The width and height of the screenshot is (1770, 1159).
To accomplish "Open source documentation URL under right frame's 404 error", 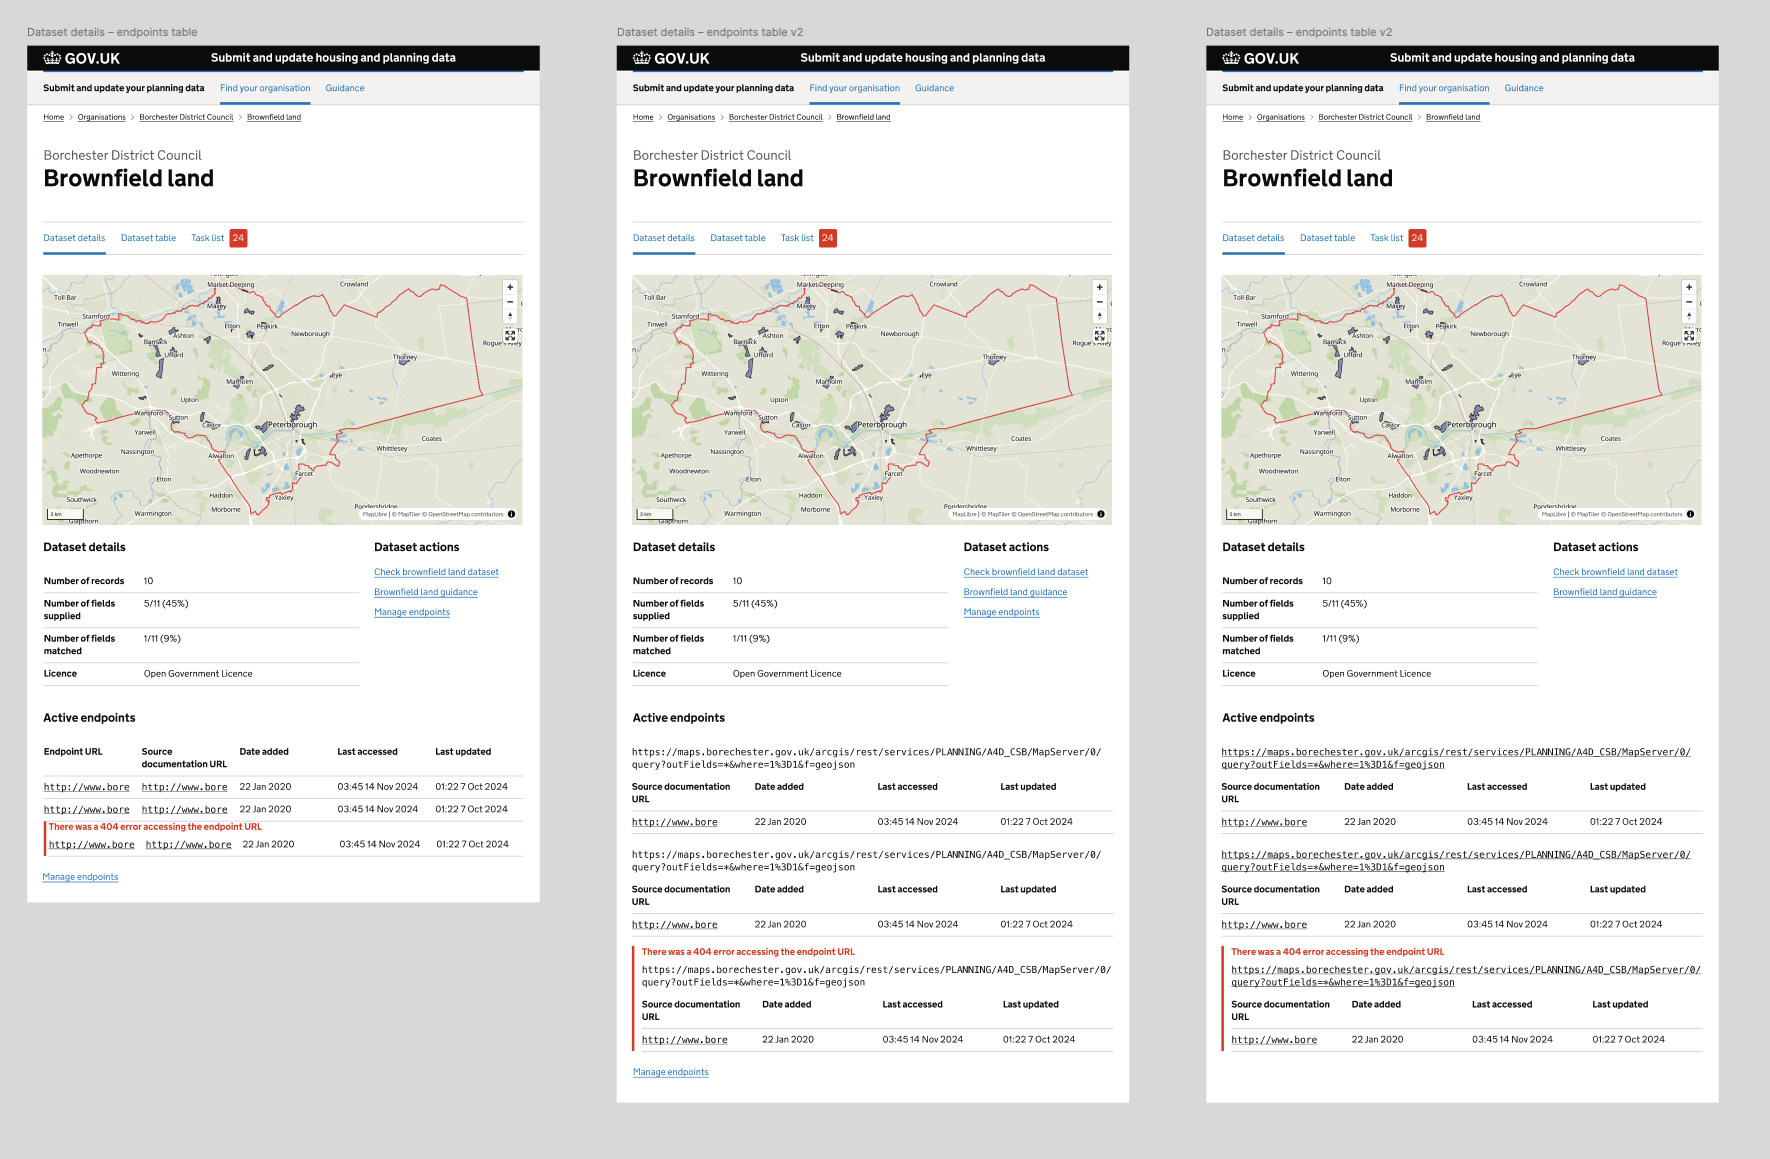I will click(x=1274, y=1040).
